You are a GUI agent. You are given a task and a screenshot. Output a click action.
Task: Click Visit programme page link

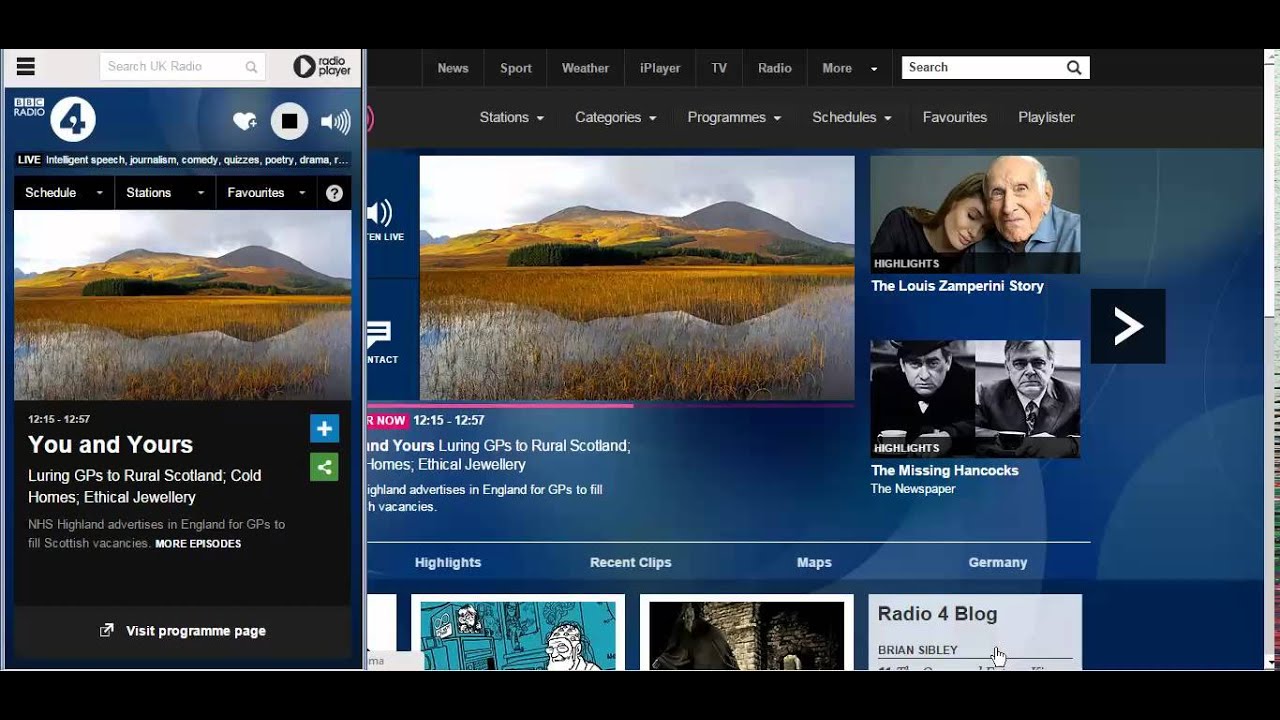pyautogui.click(x=196, y=631)
